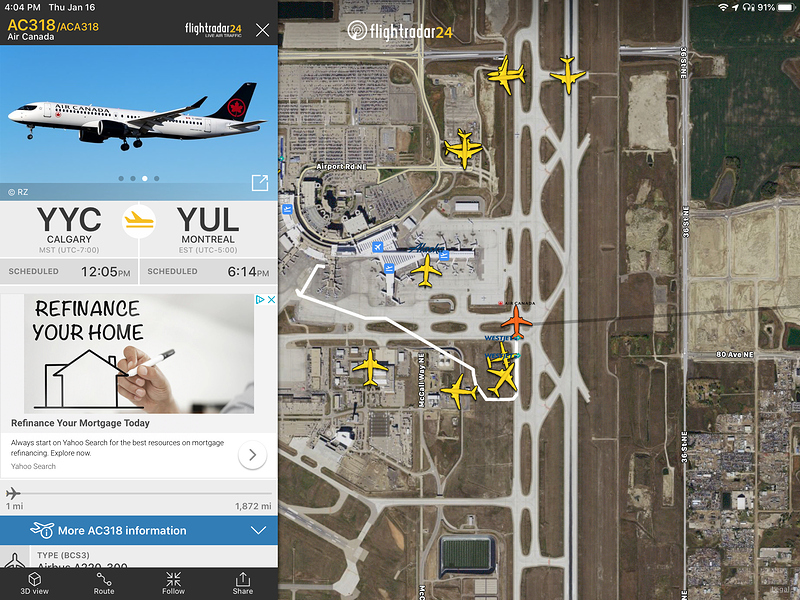Show the flight Route
Viewport: 800px width, 600px height.
104,583
